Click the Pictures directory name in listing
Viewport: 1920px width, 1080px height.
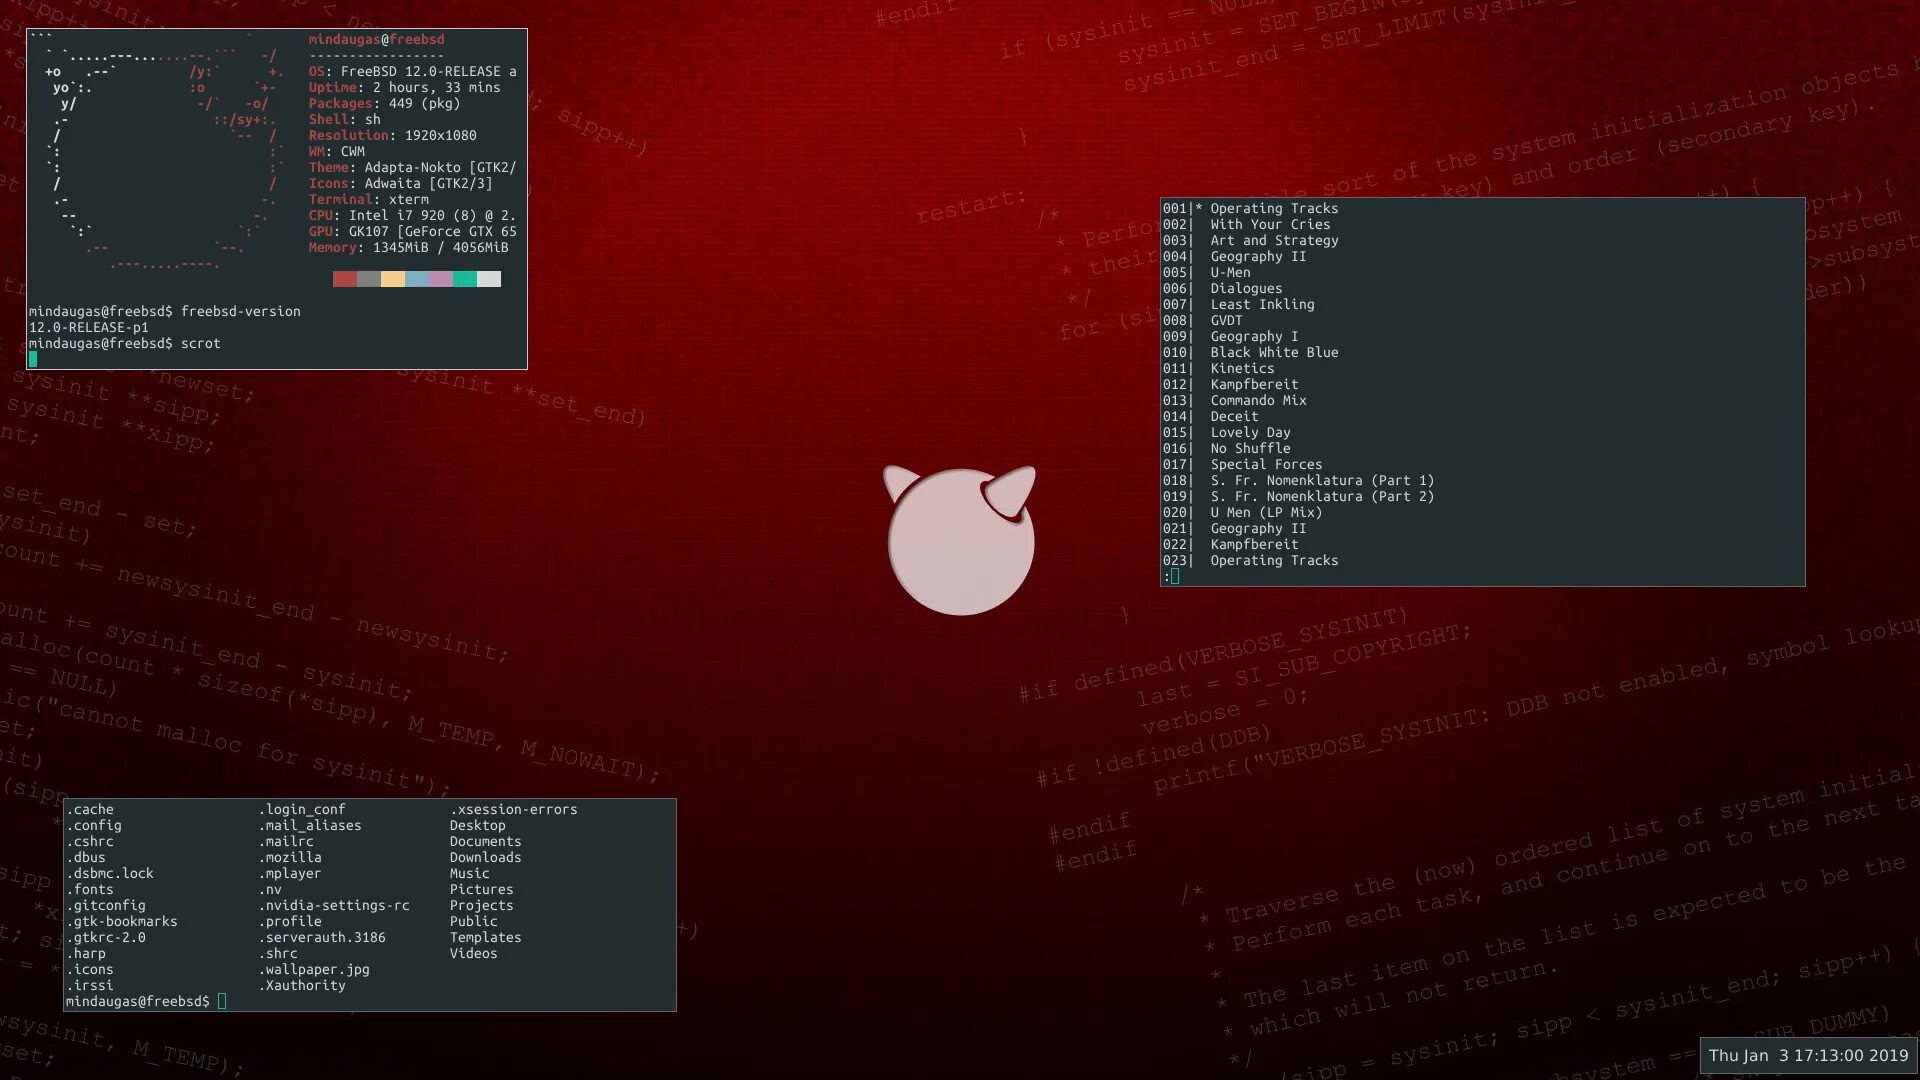[482, 890]
